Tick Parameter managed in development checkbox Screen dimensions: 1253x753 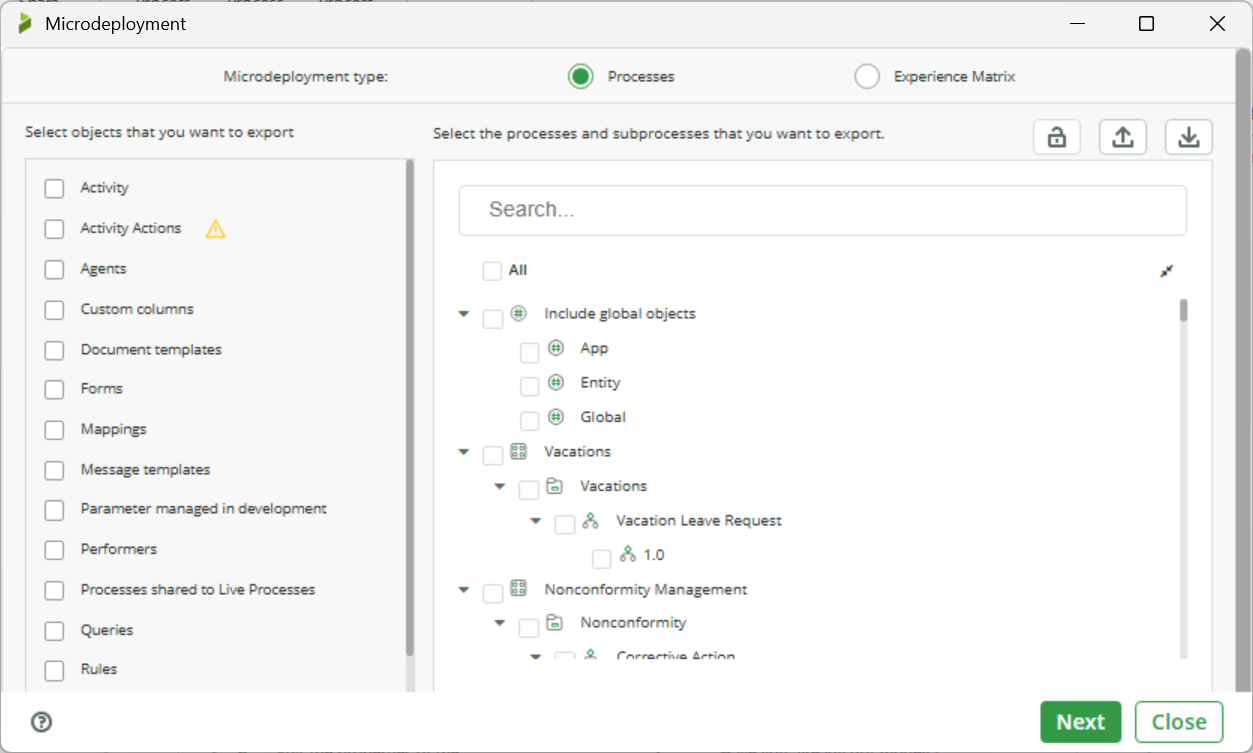[x=54, y=510]
